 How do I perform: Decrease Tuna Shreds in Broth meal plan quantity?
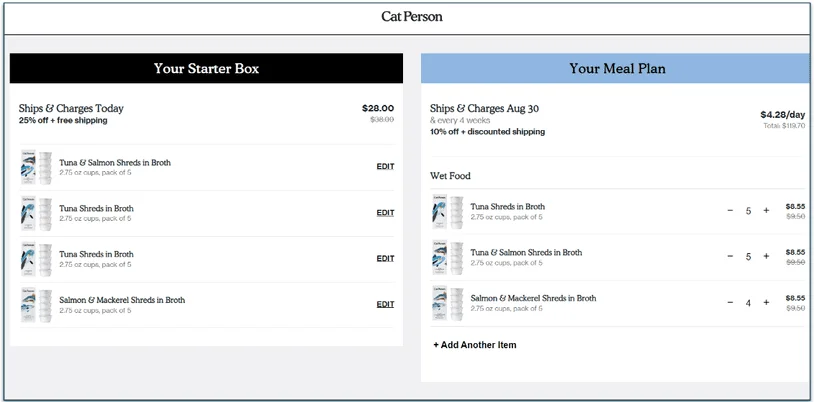[x=730, y=211]
